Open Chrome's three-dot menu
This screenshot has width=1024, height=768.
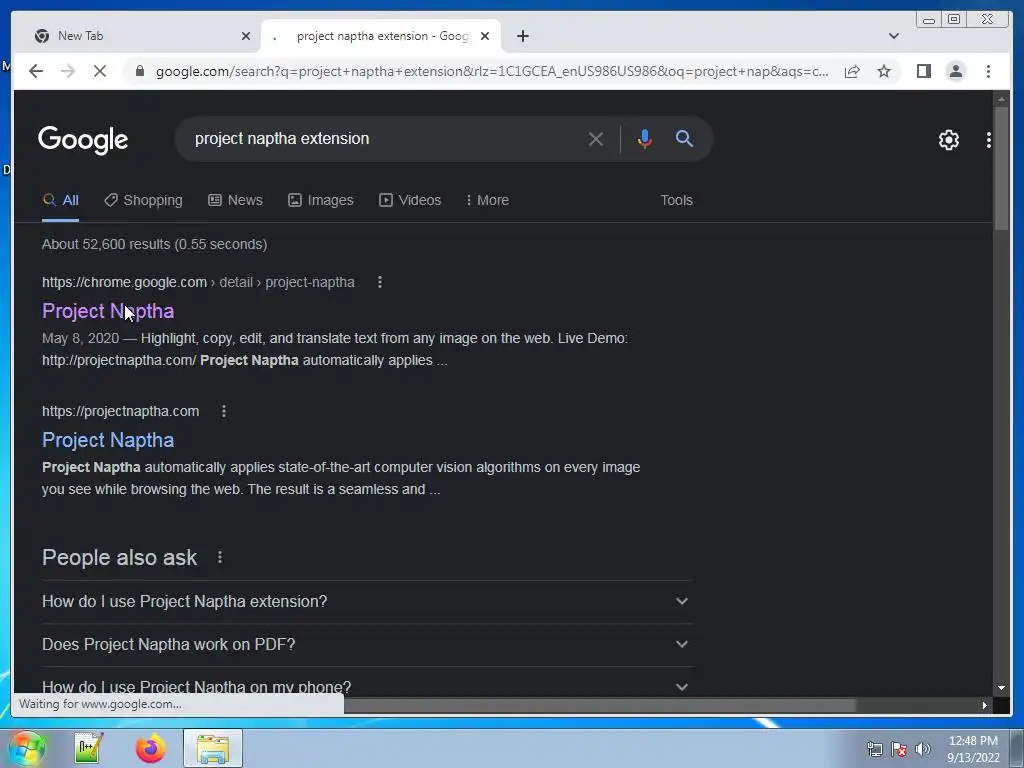988,71
